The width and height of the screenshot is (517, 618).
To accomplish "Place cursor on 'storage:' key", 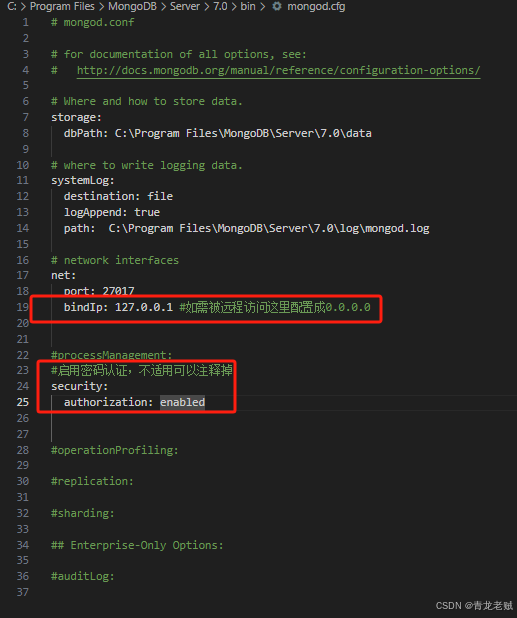I will click(x=76, y=117).
